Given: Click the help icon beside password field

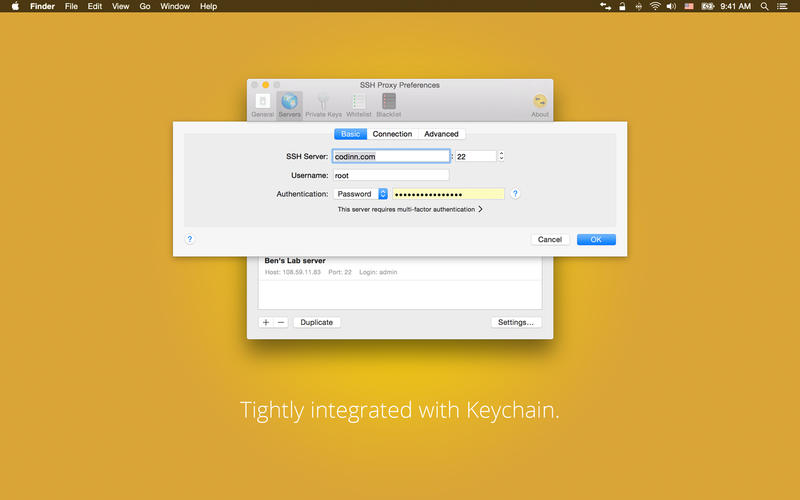Looking at the screenshot, I should 516,194.
